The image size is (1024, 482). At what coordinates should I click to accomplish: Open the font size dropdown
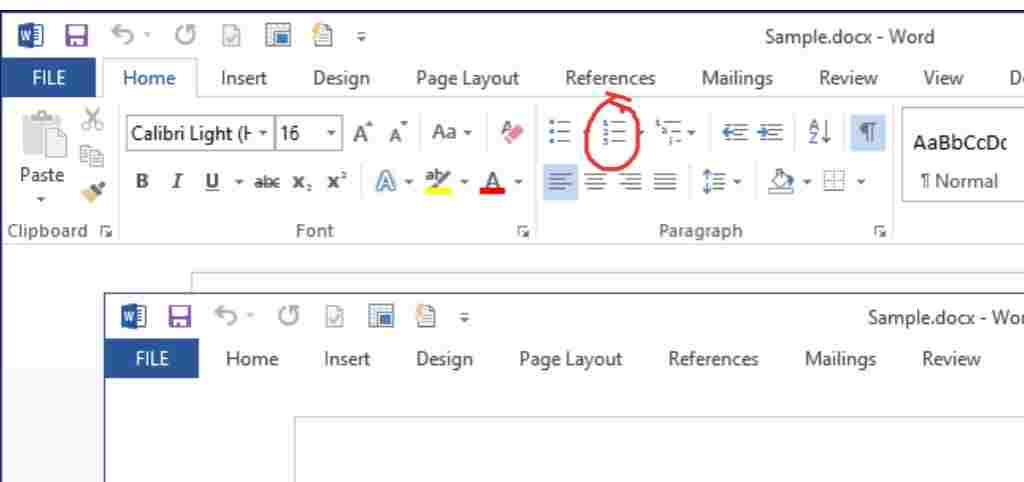[330, 133]
